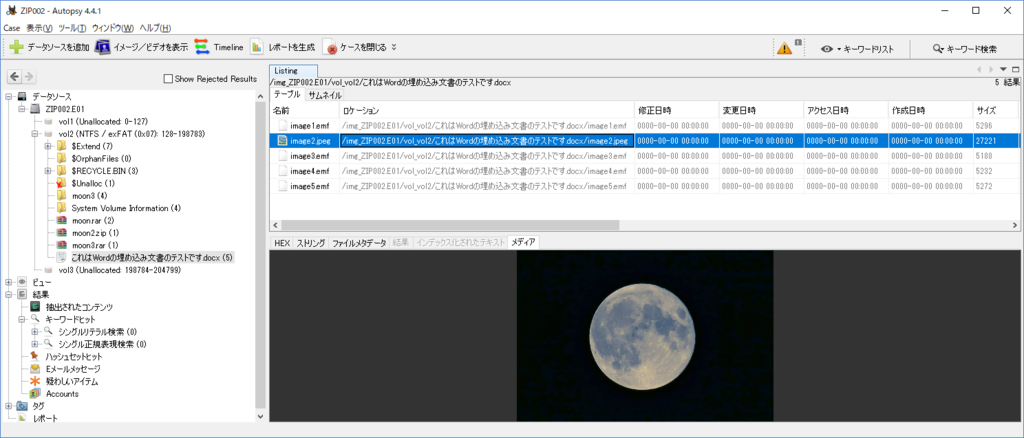
Task: Collapse the vol2 NTFS volume node
Action: [x=34, y=133]
